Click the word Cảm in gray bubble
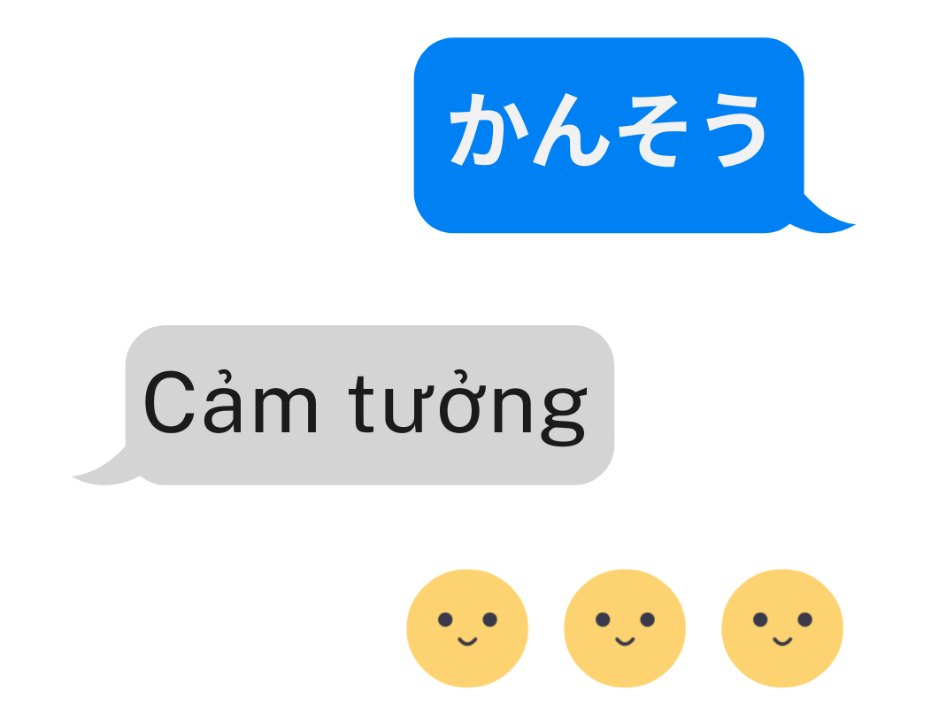 [230, 402]
